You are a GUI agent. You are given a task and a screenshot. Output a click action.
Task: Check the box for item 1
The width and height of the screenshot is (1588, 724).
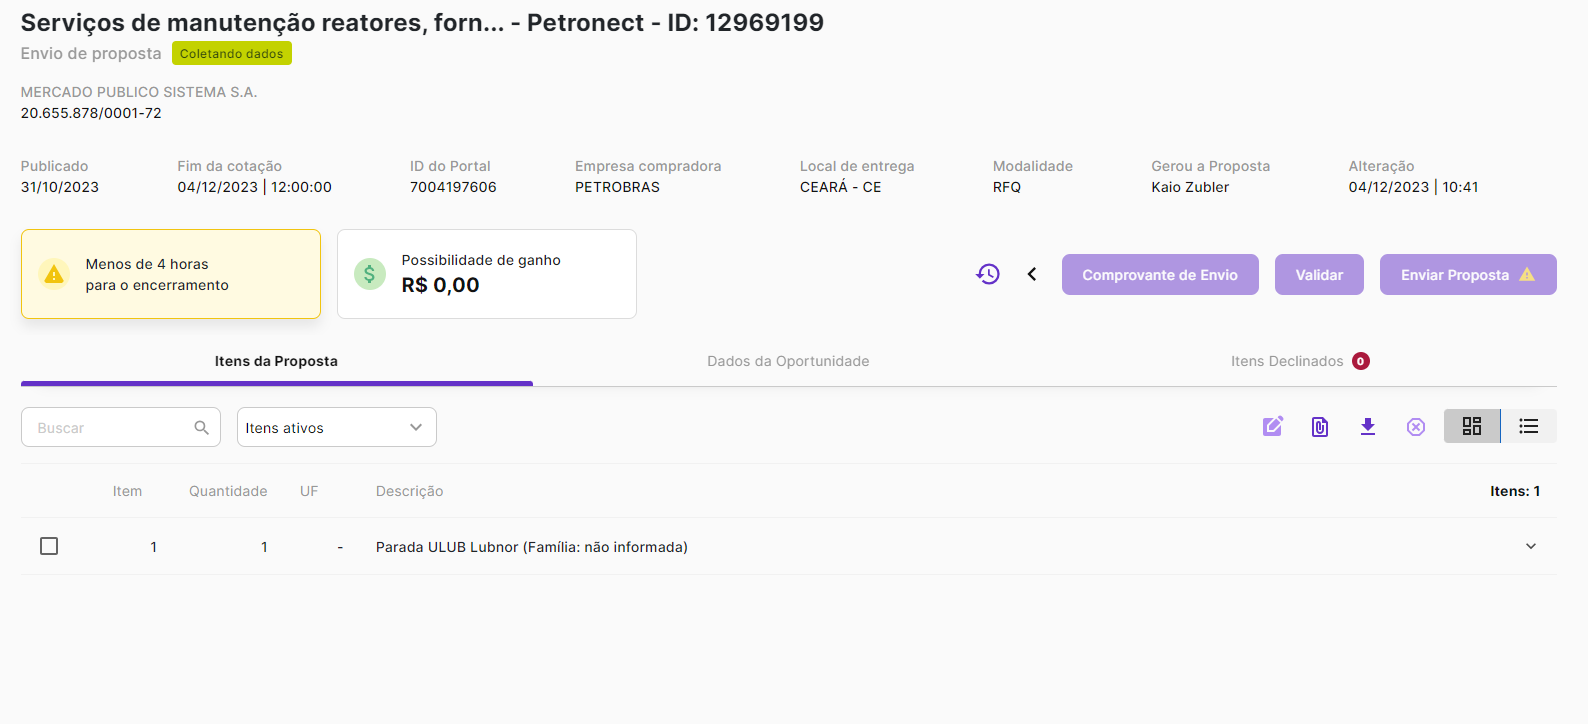click(x=49, y=546)
